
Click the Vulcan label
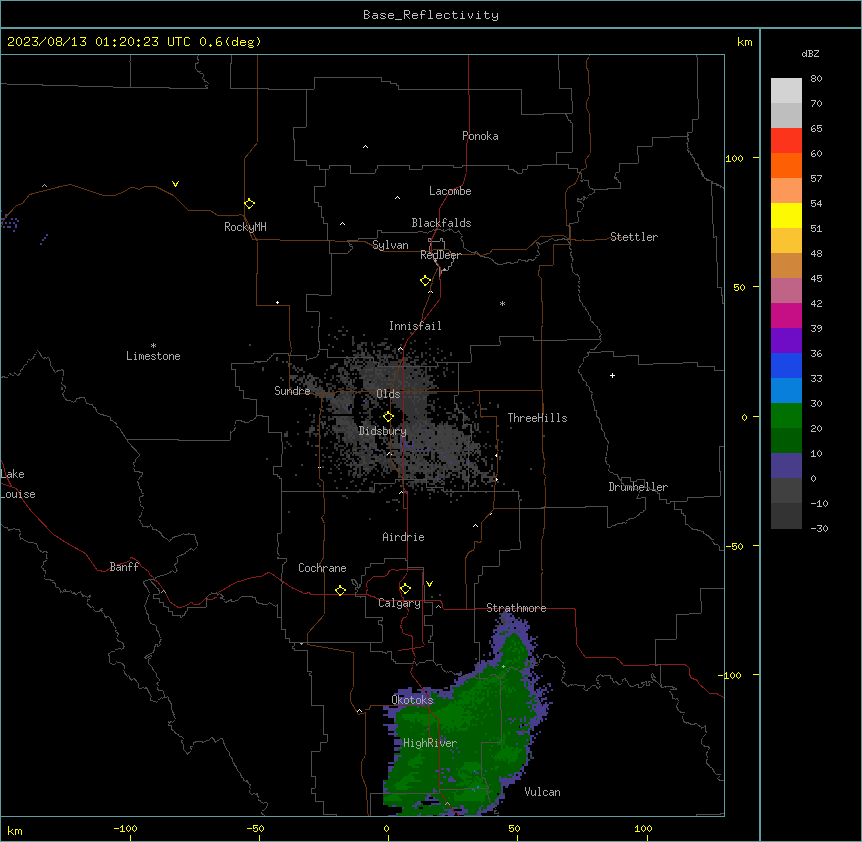[x=542, y=792]
